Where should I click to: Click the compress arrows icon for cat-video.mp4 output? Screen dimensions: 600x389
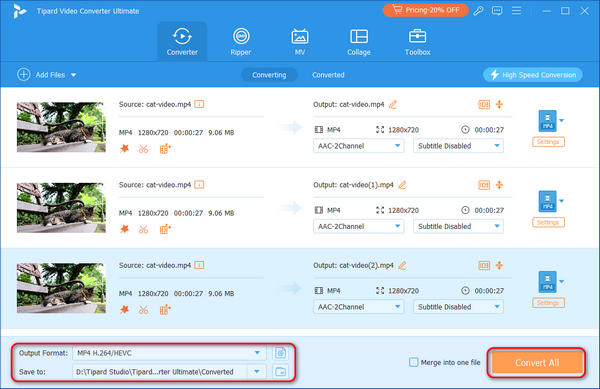pyautogui.click(x=499, y=104)
